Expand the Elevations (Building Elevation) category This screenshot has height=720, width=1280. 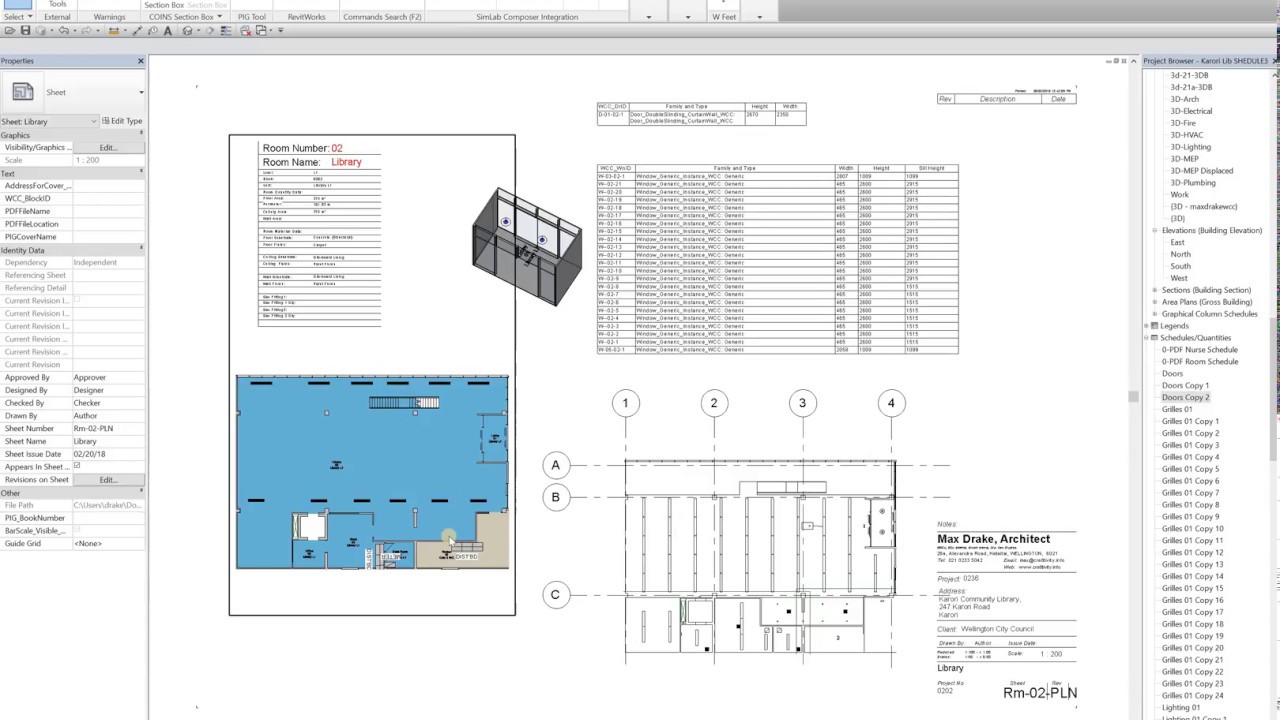(x=1154, y=230)
